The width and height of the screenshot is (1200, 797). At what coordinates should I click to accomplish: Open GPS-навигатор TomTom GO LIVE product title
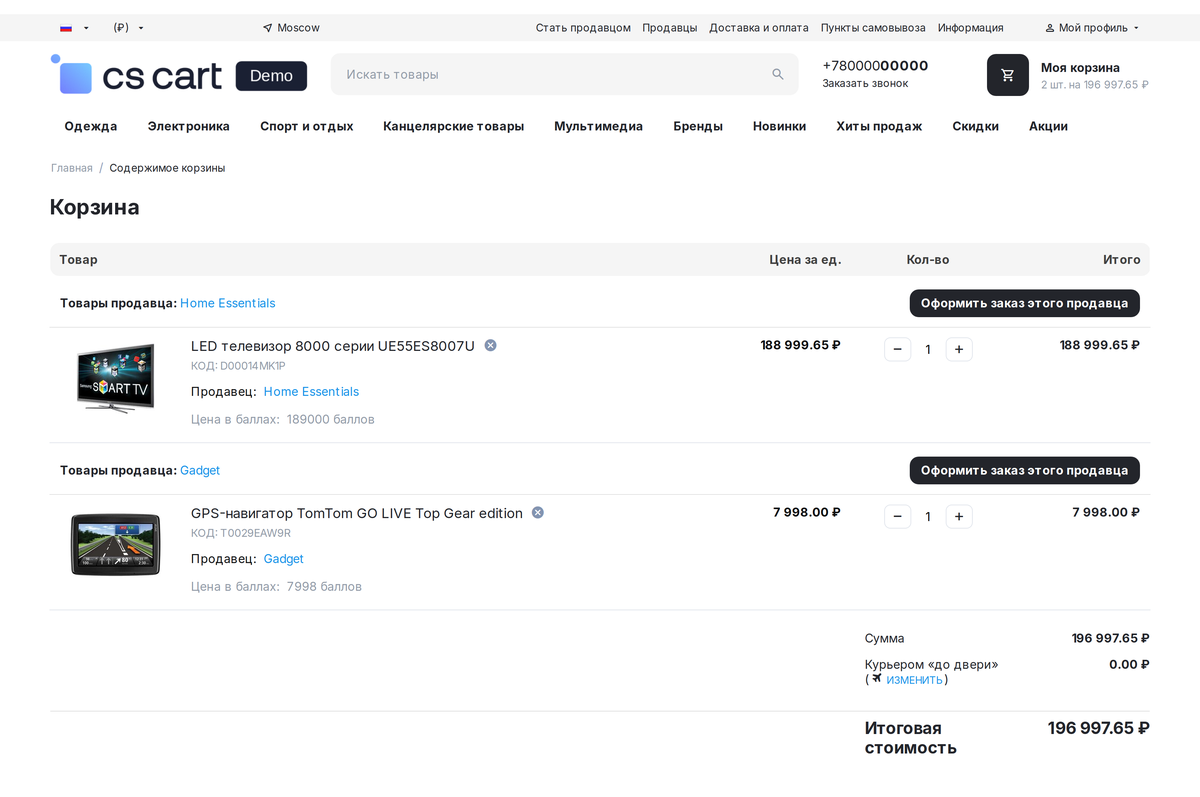tap(357, 513)
